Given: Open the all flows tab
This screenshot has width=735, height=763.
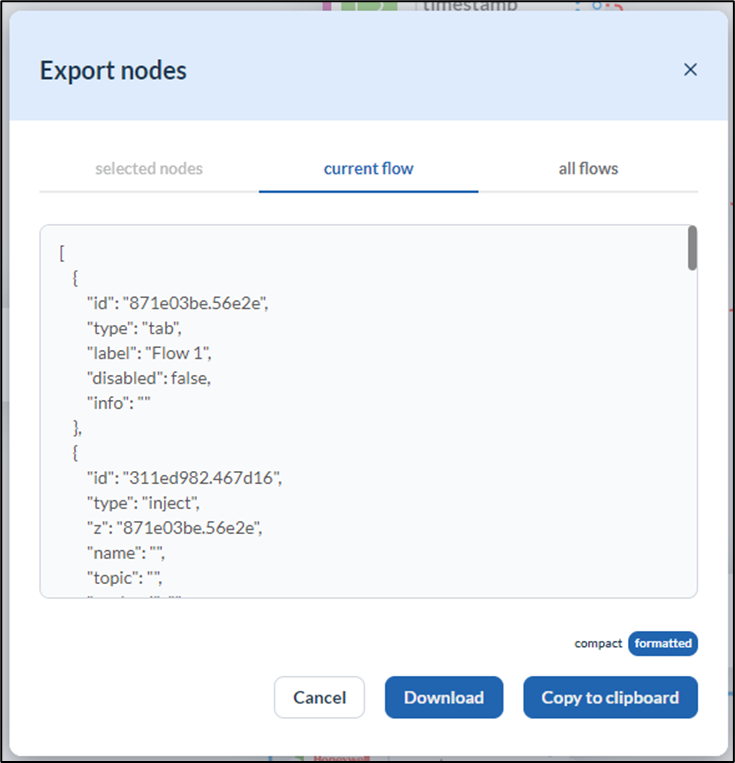Looking at the screenshot, I should pos(588,169).
